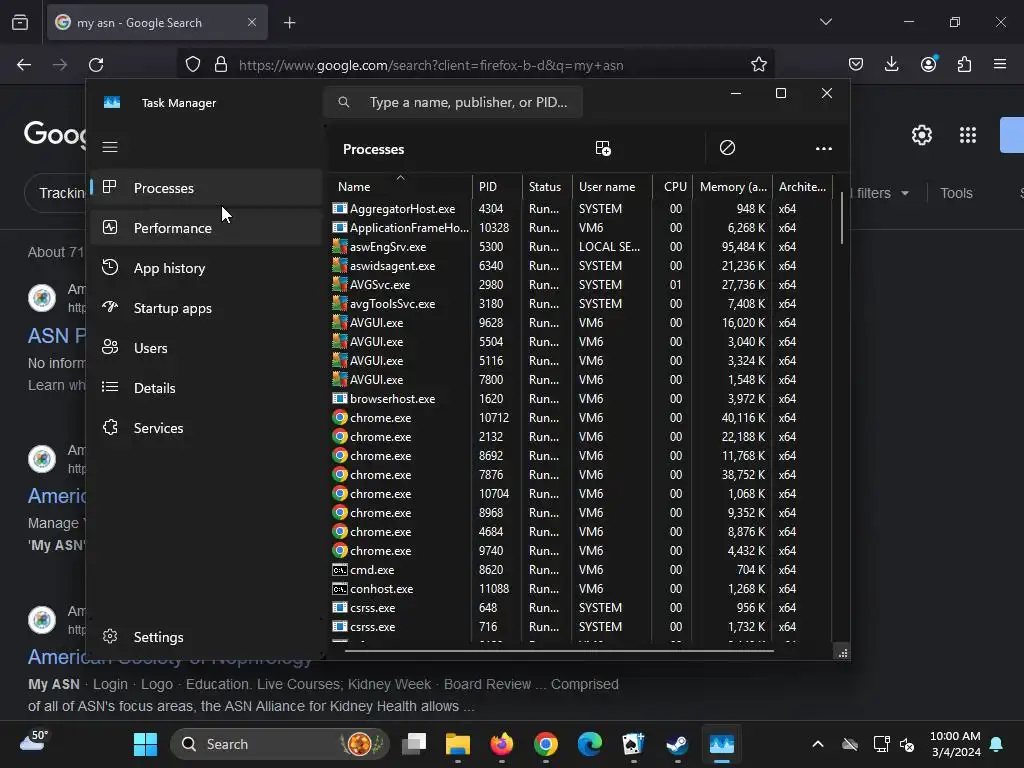
Task: Select the AggregatorHost.exe process row
Action: click(x=581, y=209)
